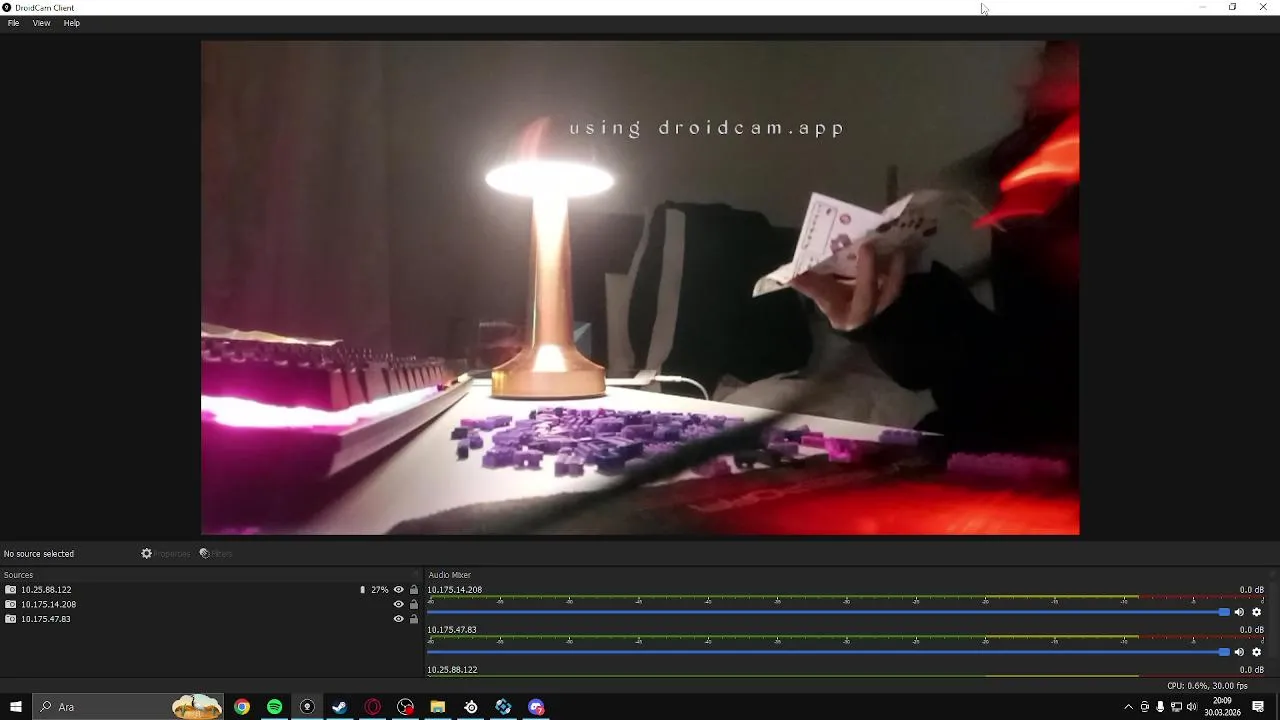The image size is (1280, 720).
Task: Open the system volume tray icon
Action: click(x=1191, y=707)
